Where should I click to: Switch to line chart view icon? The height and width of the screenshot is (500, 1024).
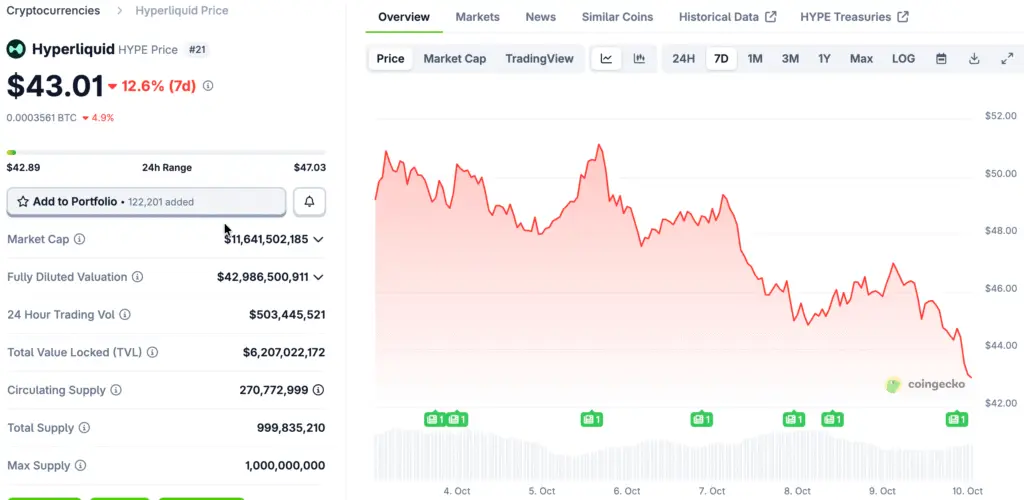click(606, 59)
